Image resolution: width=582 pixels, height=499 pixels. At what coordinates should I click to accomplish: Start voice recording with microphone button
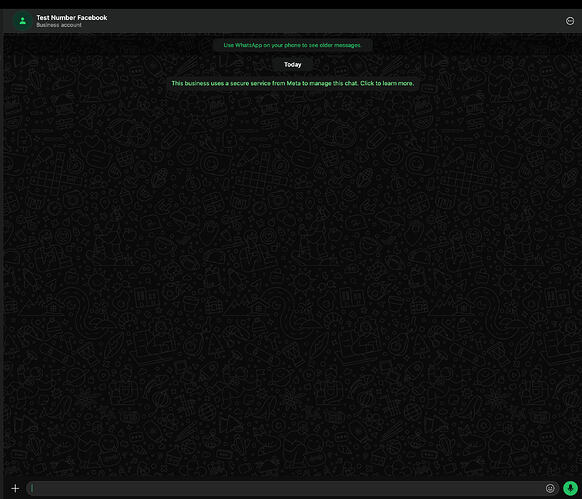tap(570, 488)
